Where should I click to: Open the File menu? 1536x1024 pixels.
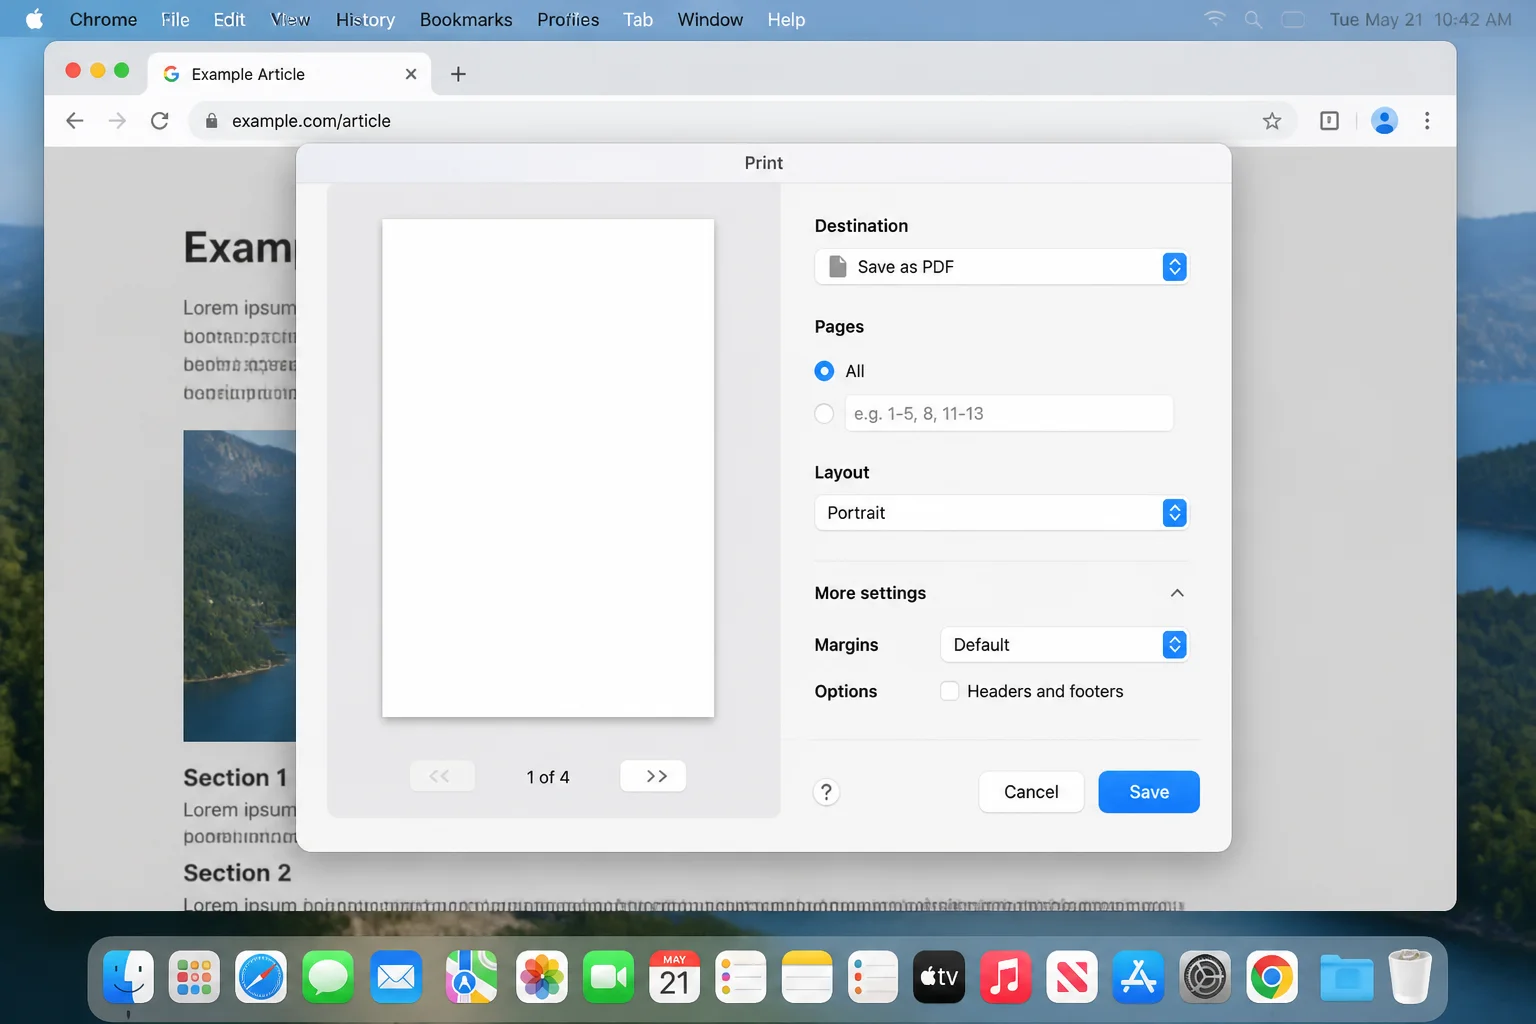pos(175,19)
